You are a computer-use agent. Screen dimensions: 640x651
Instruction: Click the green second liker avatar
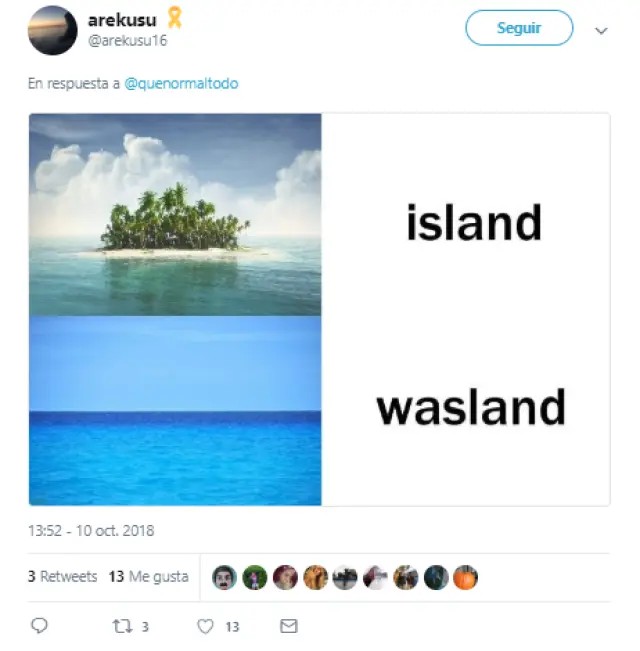point(254,577)
